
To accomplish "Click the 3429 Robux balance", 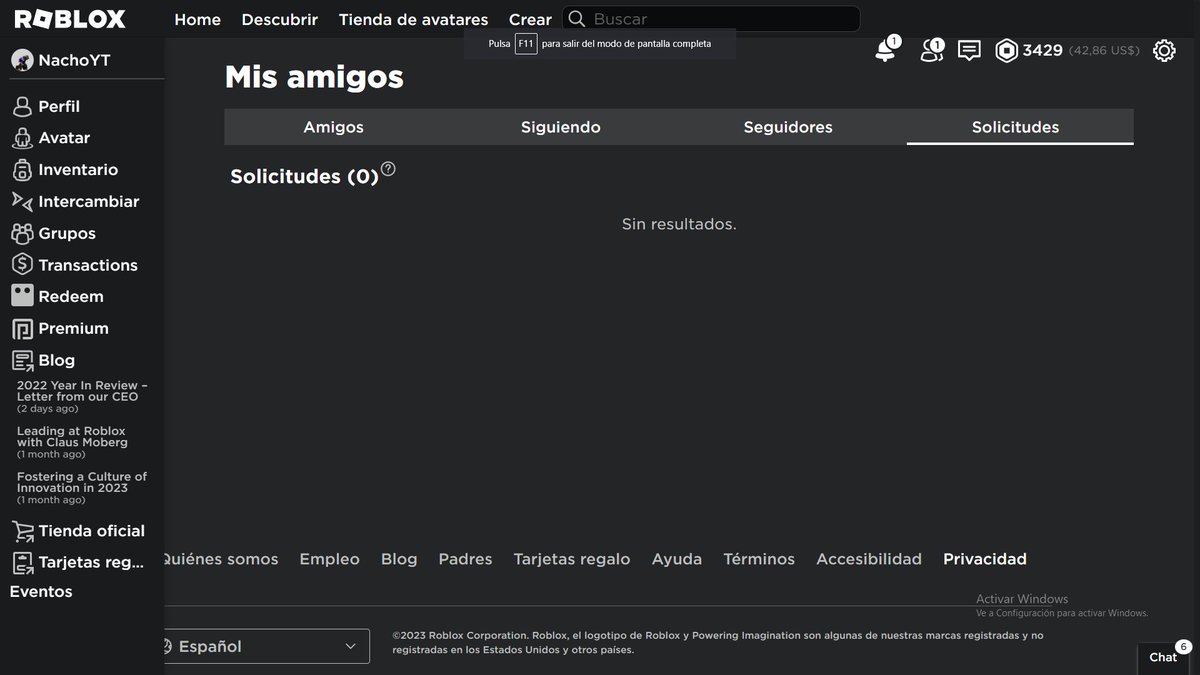I will click(1042, 50).
